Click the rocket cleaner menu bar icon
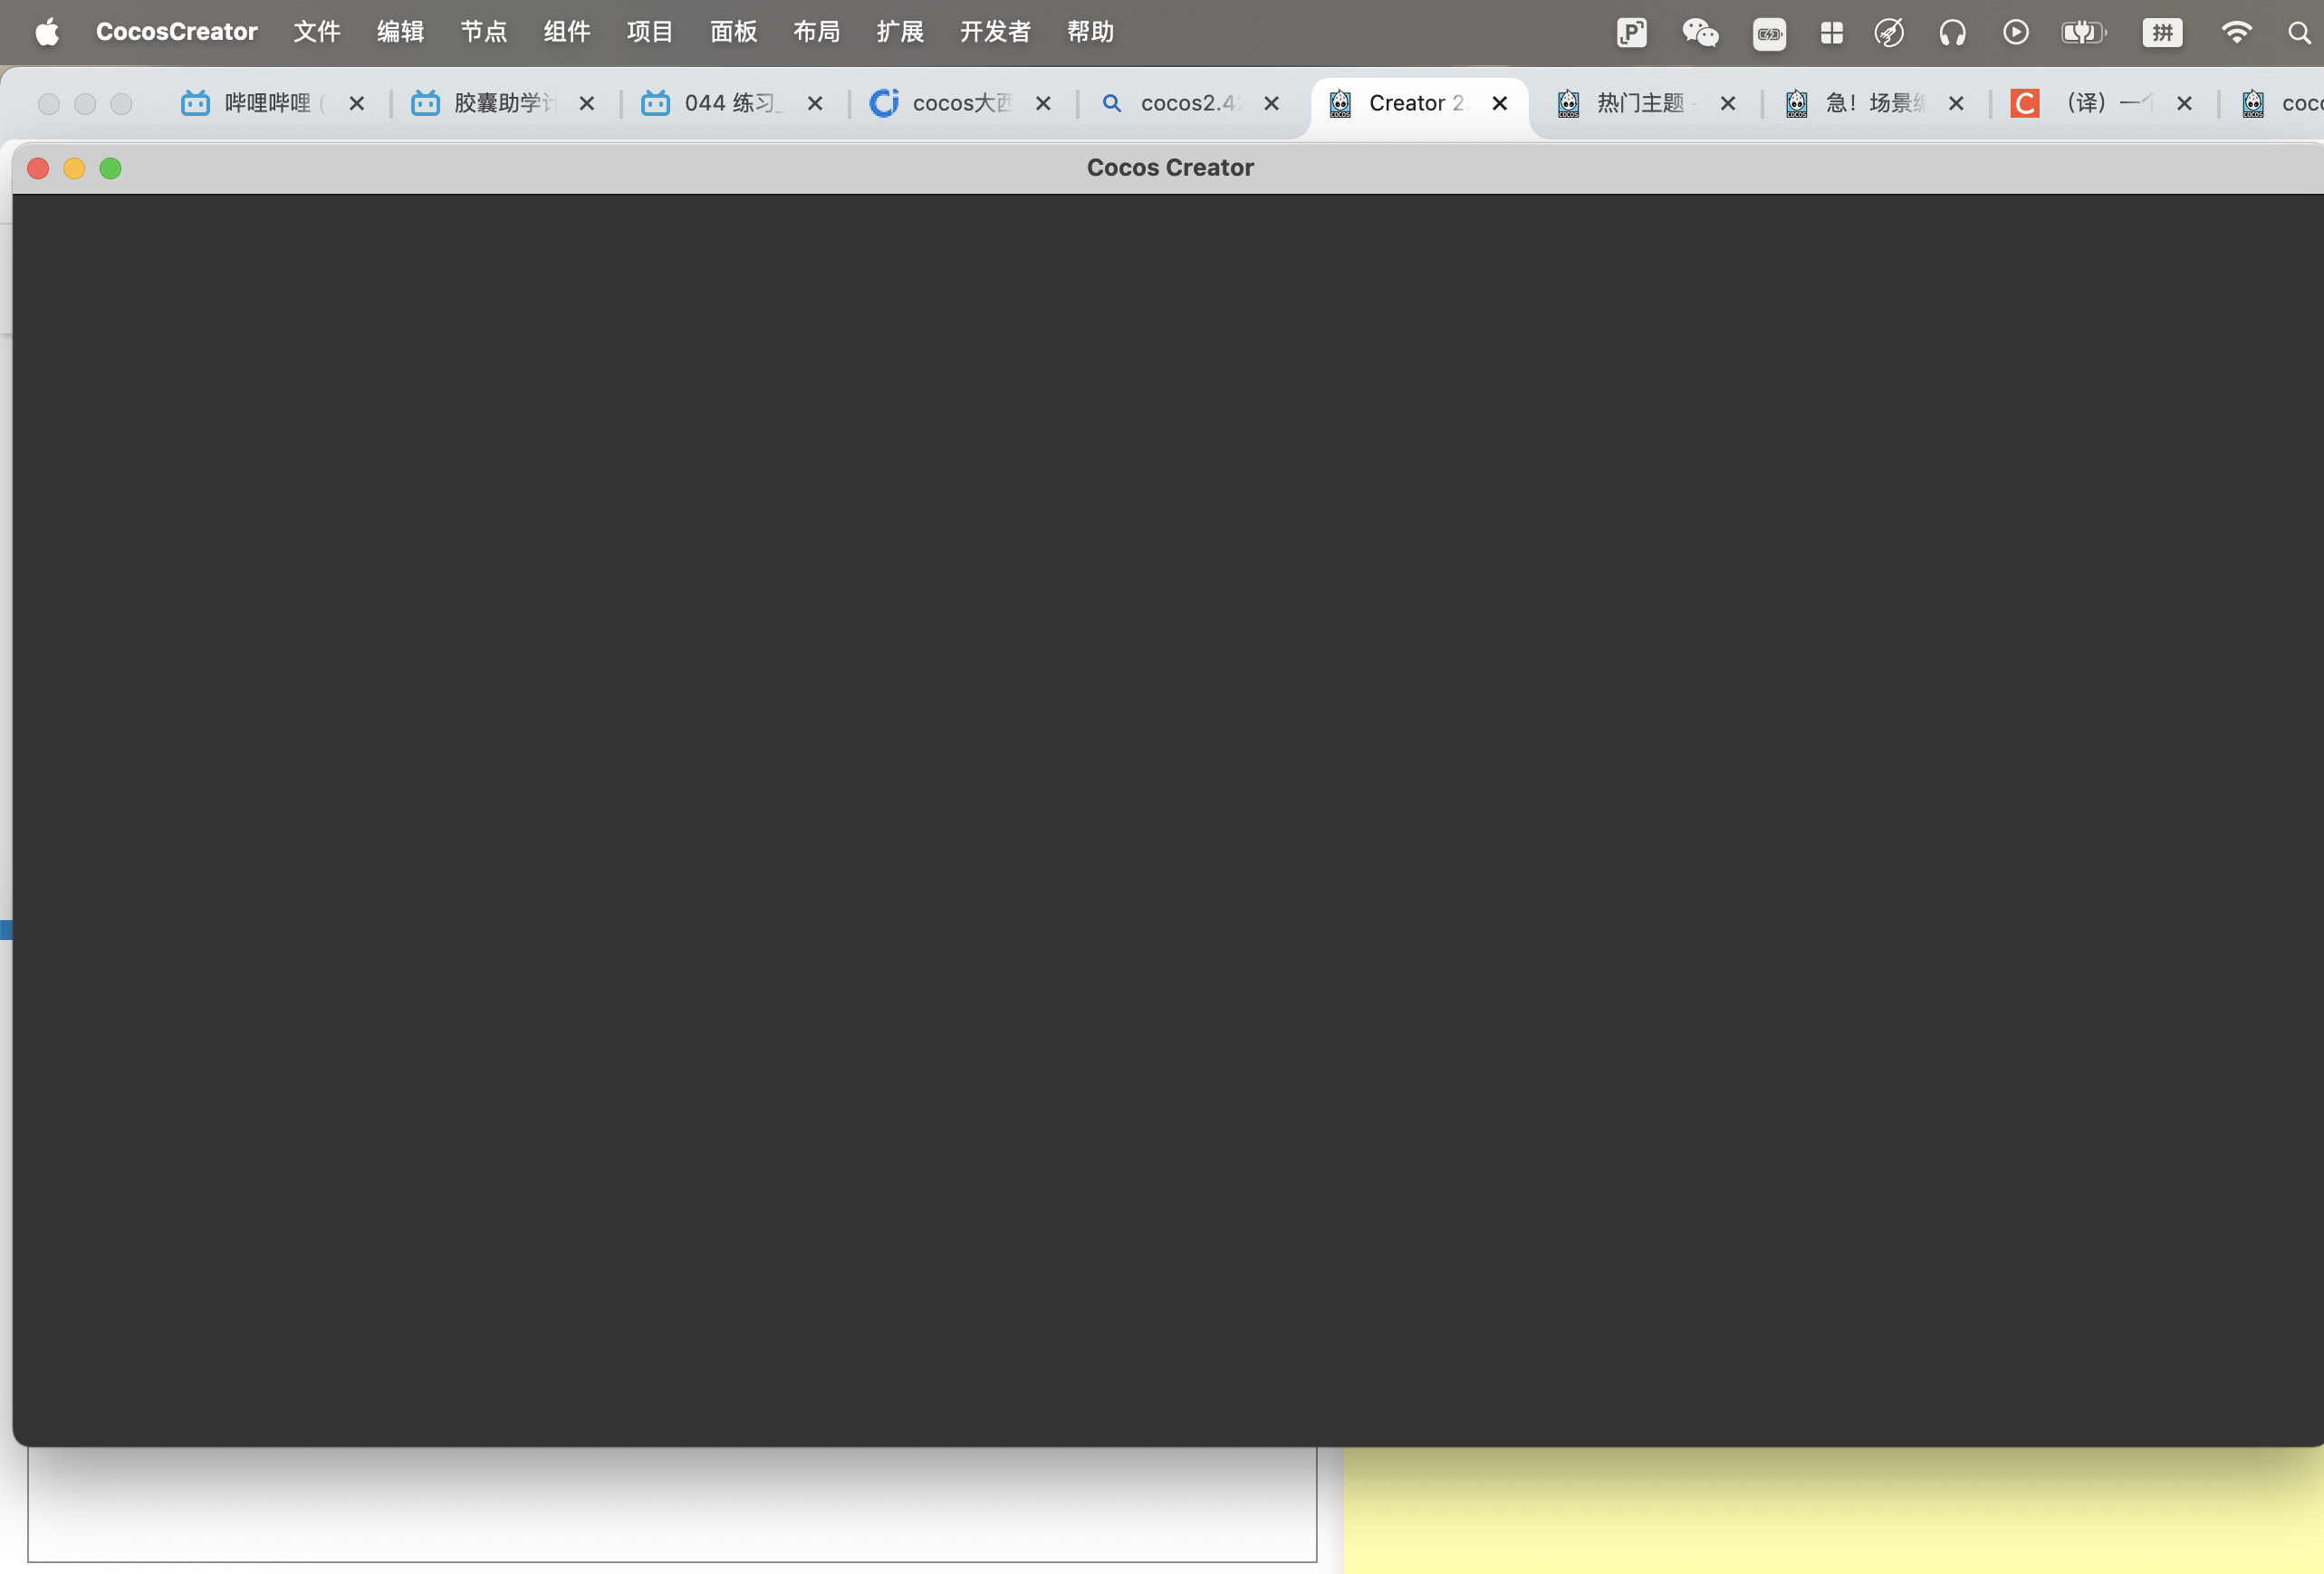This screenshot has width=2324, height=1574. 1889,33
